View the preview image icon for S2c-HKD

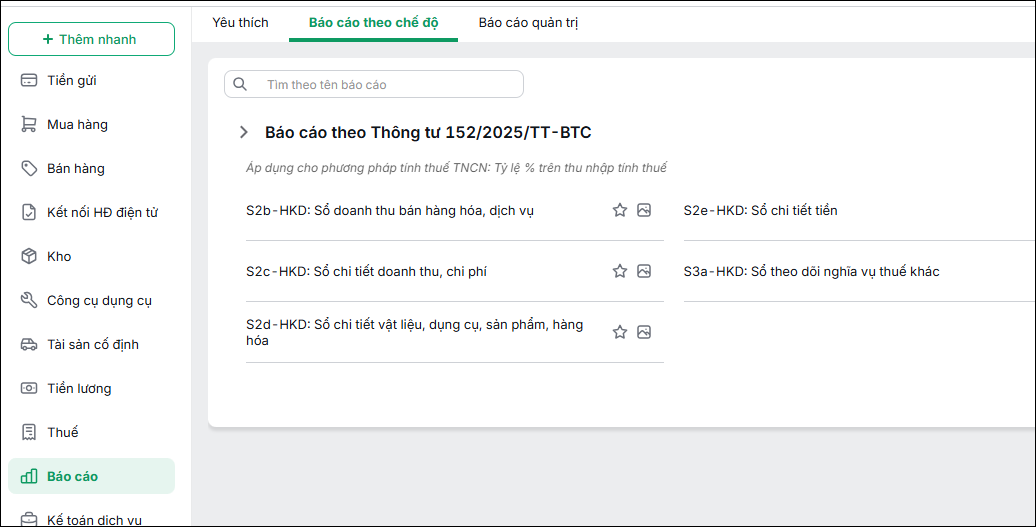644,271
